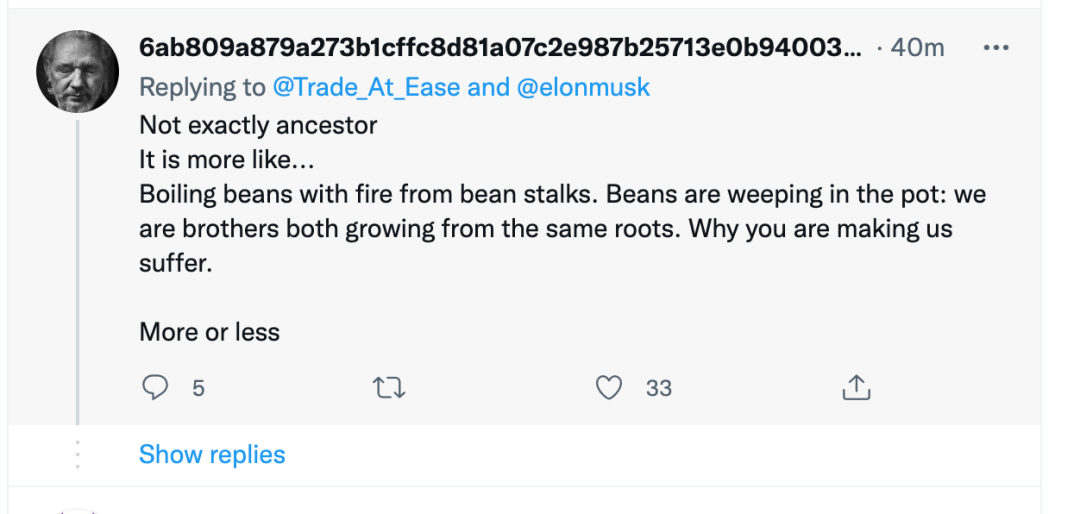Open the share menu via upload arrow icon
This screenshot has height=514, width=1080.
pyautogui.click(x=856, y=388)
